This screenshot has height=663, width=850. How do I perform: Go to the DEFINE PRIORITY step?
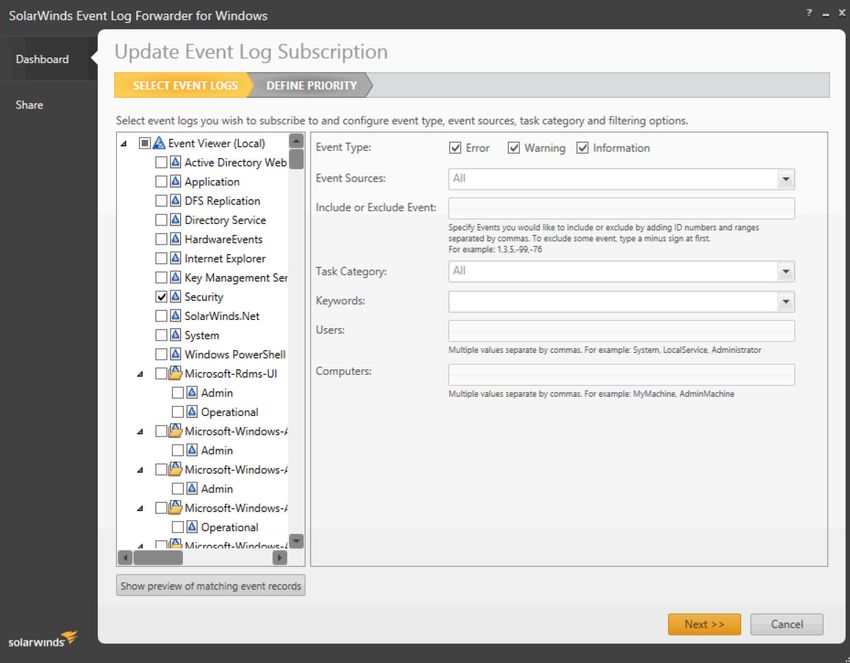(x=311, y=85)
